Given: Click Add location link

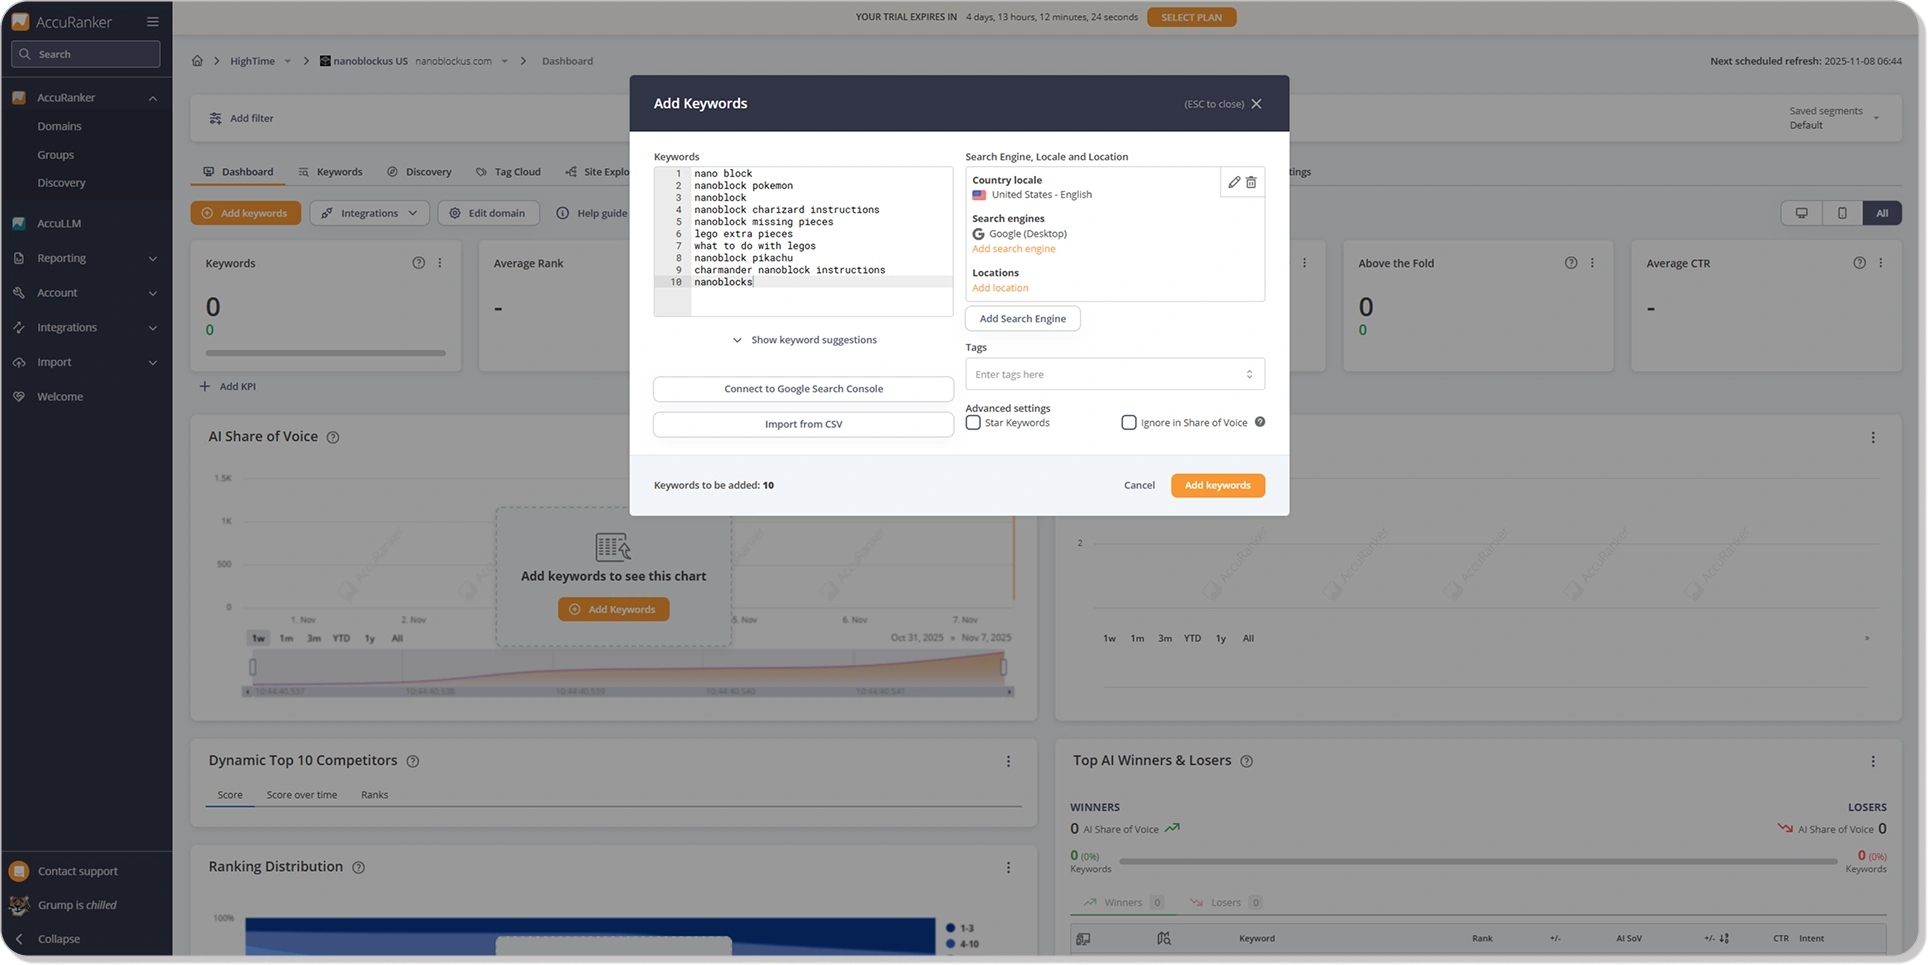Looking at the screenshot, I should (x=1000, y=288).
